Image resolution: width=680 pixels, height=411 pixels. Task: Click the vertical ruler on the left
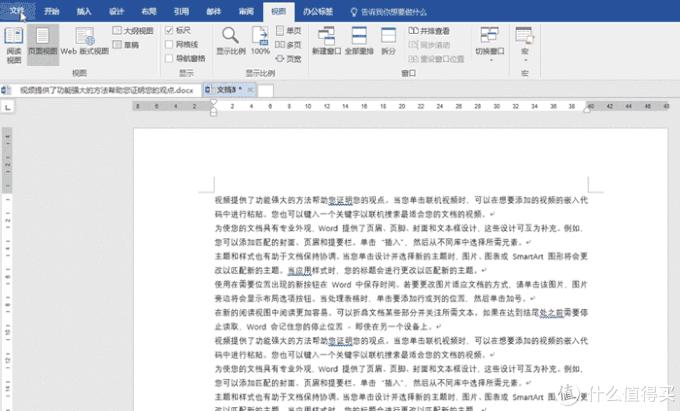[x=7, y=269]
